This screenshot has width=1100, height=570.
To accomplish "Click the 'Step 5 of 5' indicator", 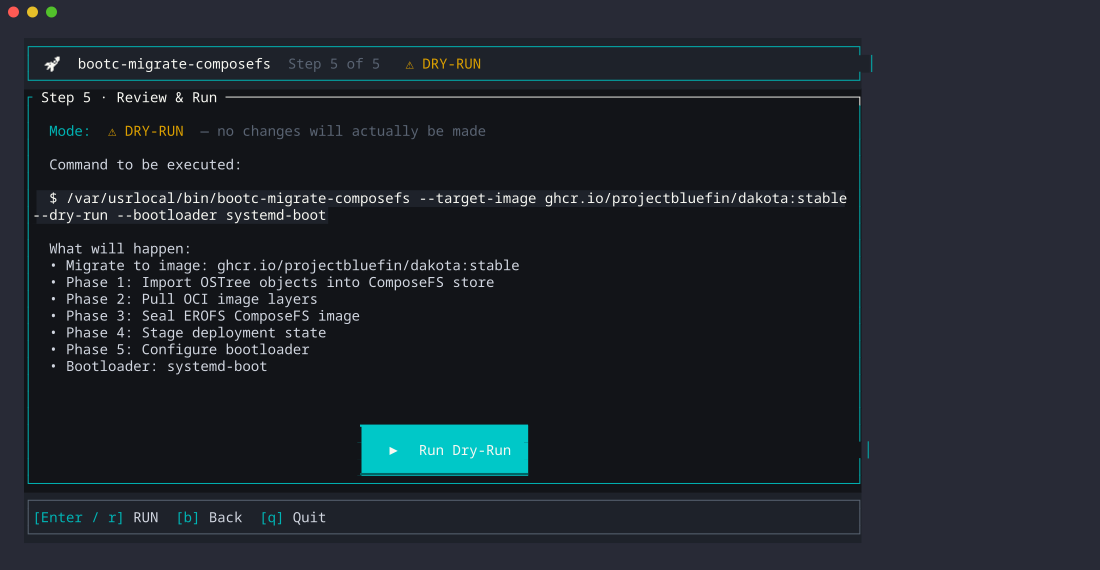I will [334, 64].
